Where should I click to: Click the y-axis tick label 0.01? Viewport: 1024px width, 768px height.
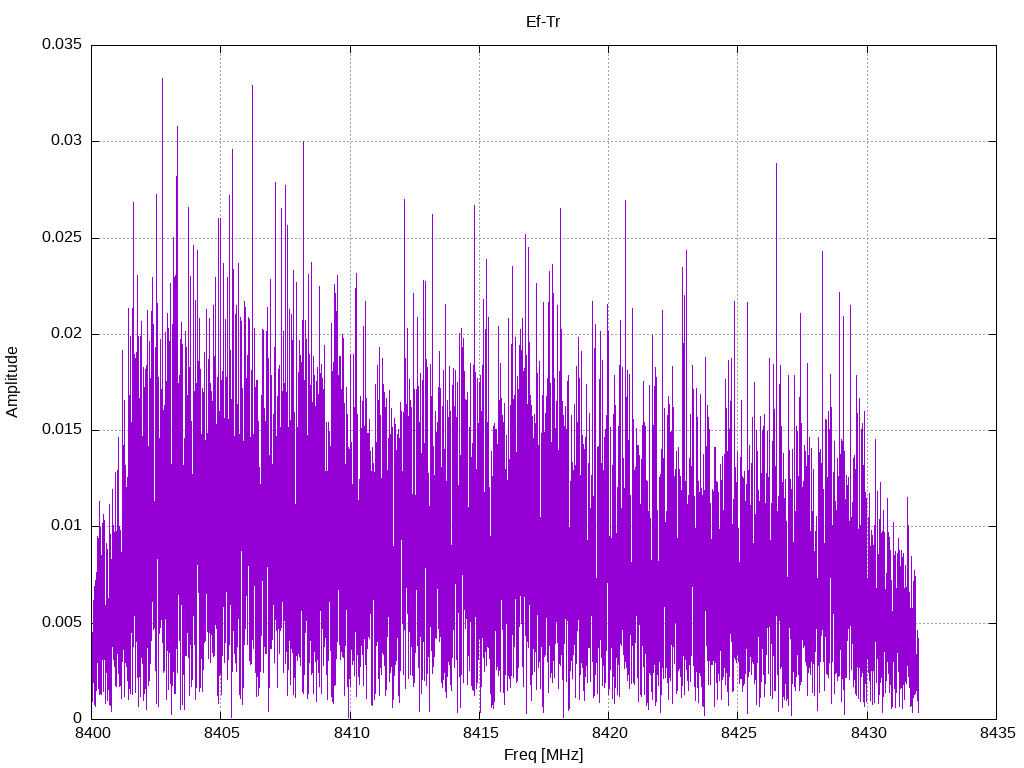(x=67, y=525)
